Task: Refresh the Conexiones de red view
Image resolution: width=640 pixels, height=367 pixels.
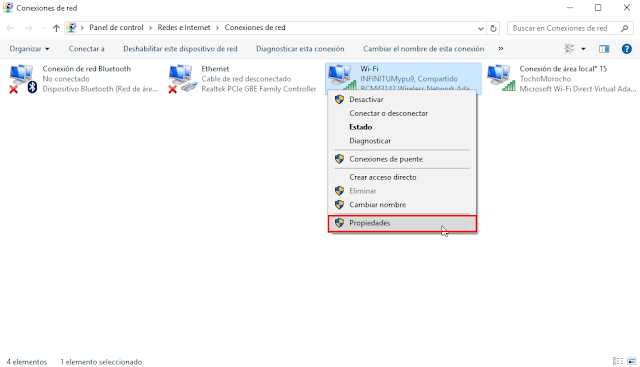Action: 493,28
